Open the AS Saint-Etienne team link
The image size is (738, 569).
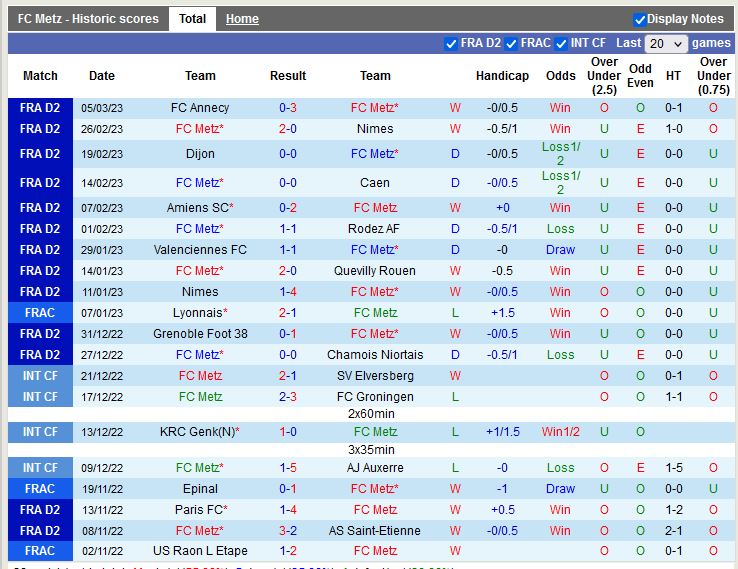(375, 531)
